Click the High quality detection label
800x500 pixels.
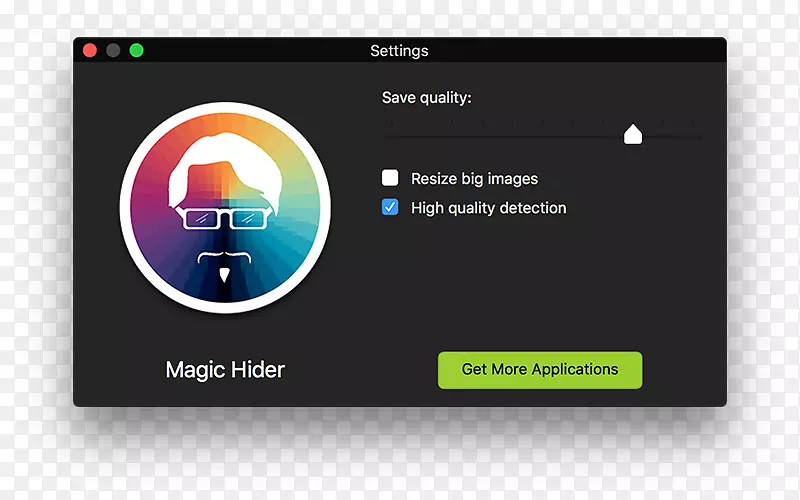(x=488, y=208)
